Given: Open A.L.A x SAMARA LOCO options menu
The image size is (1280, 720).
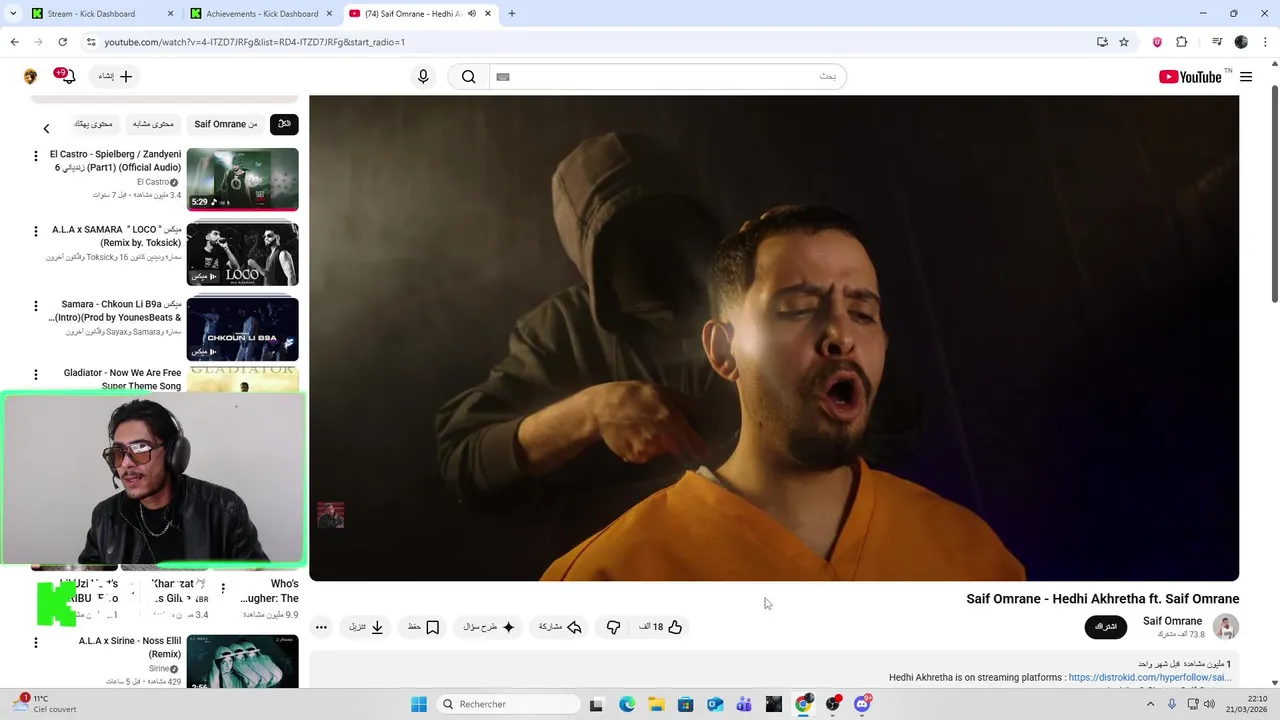Looking at the screenshot, I should point(36,231).
